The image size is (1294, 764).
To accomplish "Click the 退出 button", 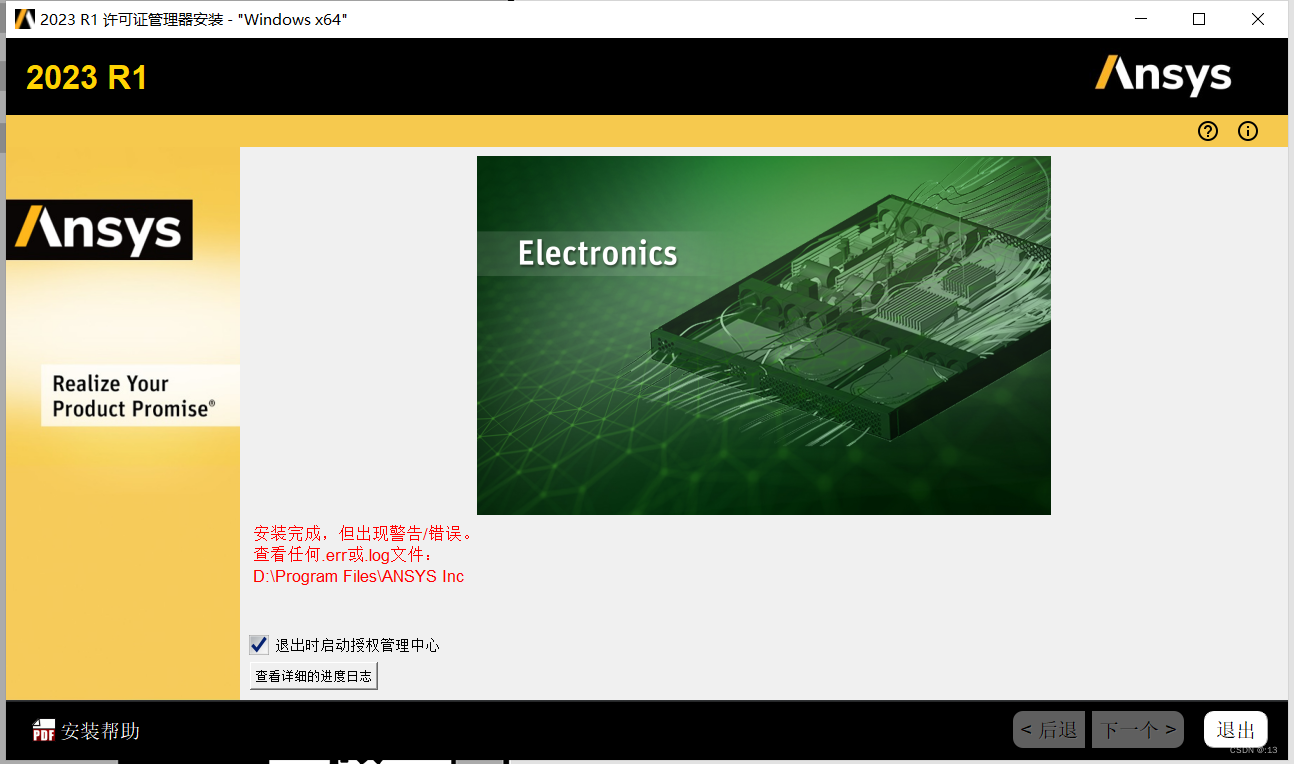I will (1236, 730).
